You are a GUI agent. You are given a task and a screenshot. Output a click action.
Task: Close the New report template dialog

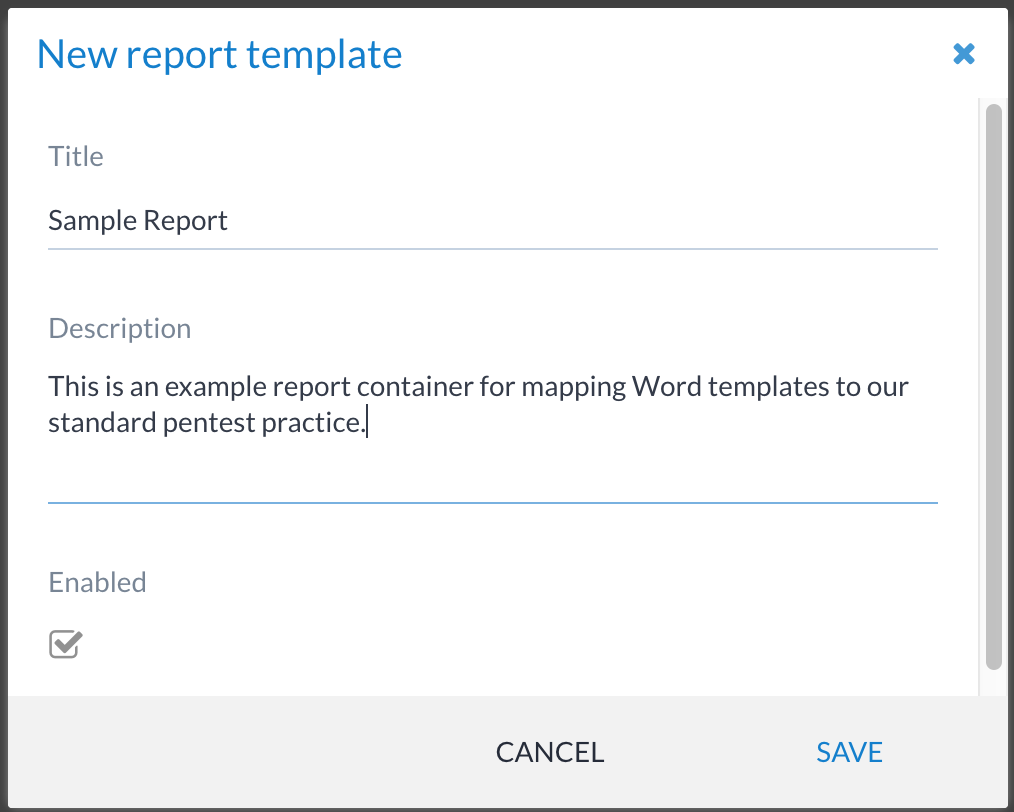point(963,54)
